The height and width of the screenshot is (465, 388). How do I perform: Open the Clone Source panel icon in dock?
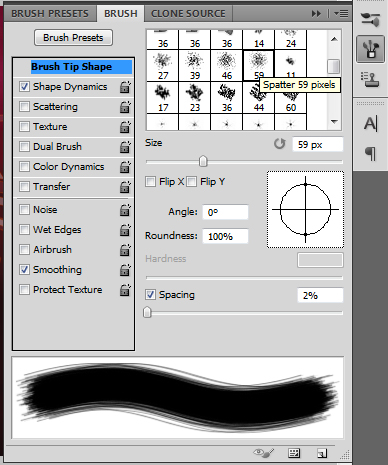click(370, 79)
